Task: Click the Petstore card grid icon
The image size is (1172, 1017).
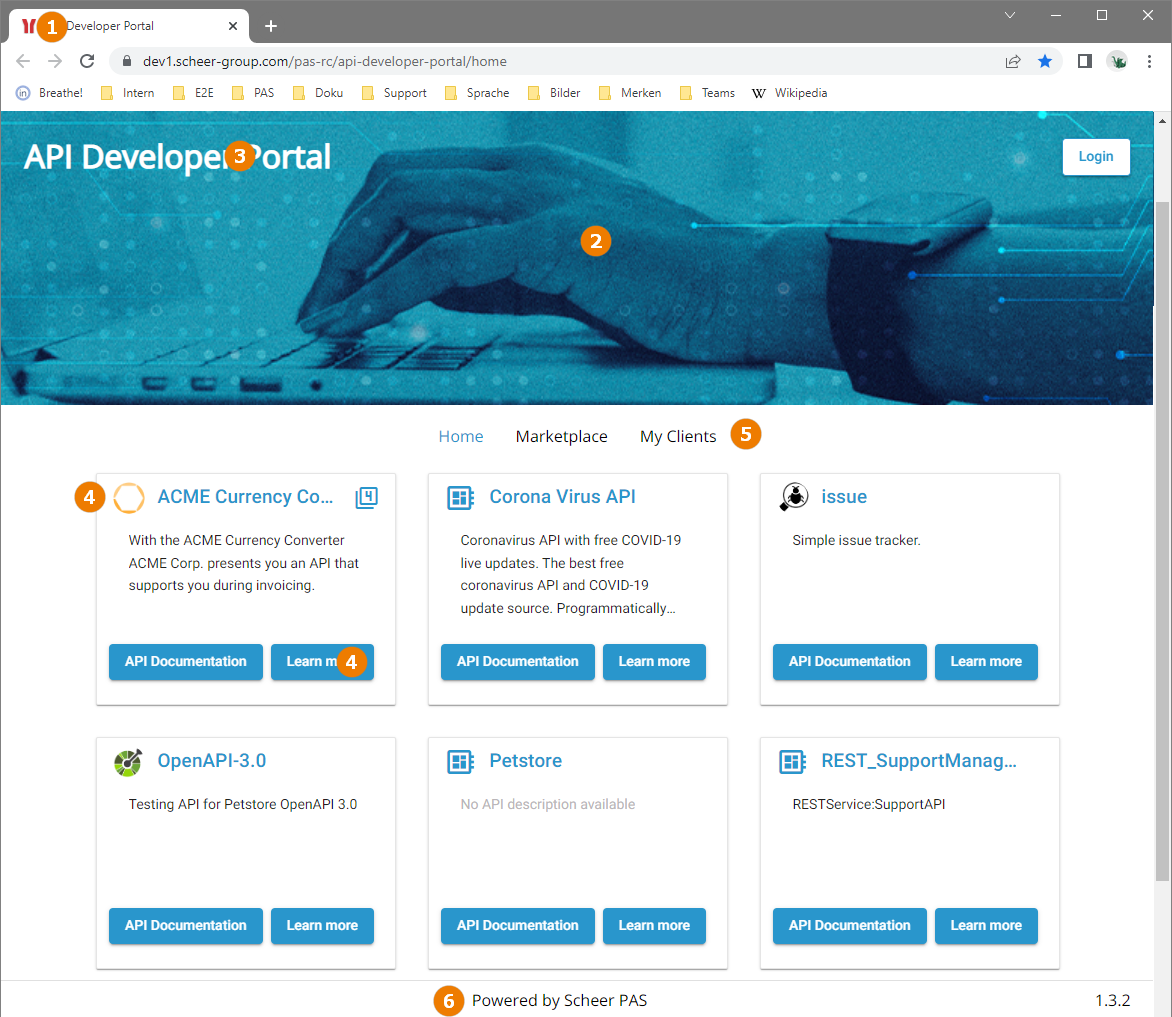Action: (x=460, y=761)
